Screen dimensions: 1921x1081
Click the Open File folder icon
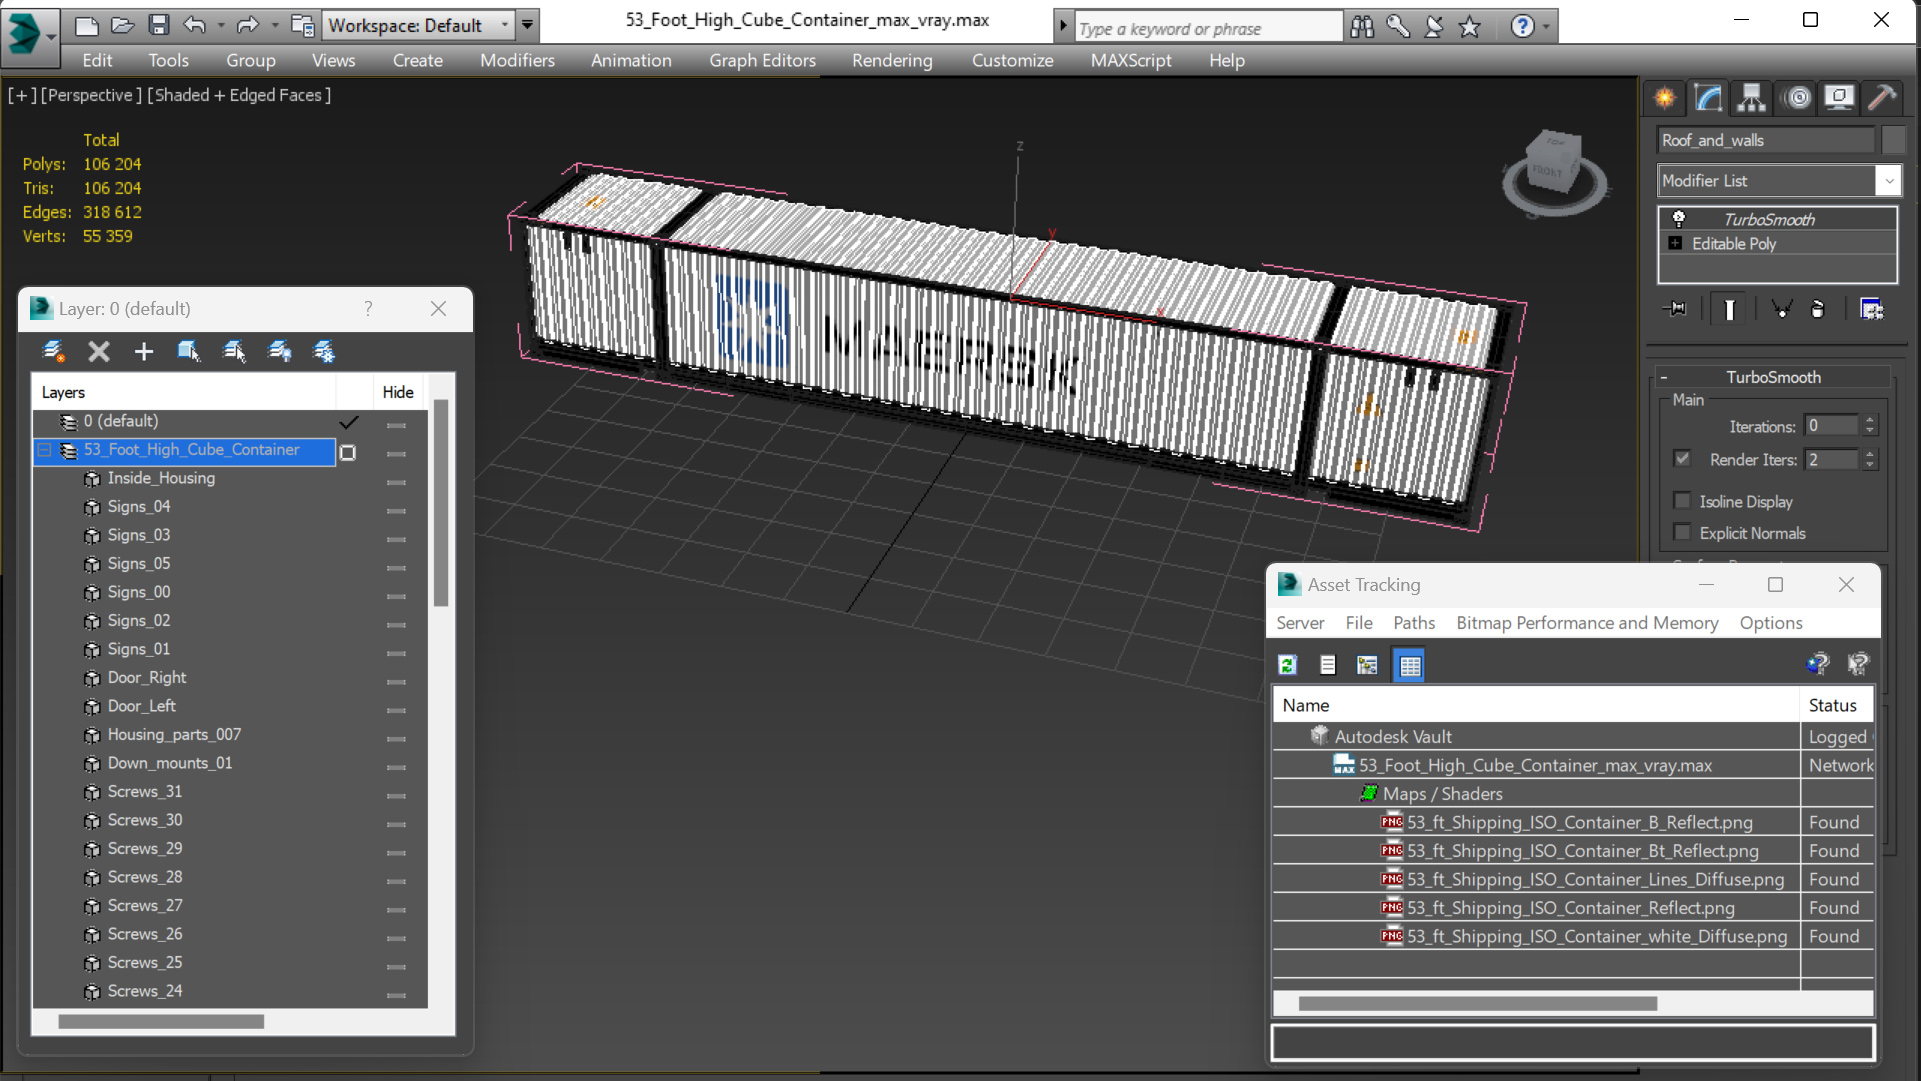[122, 25]
